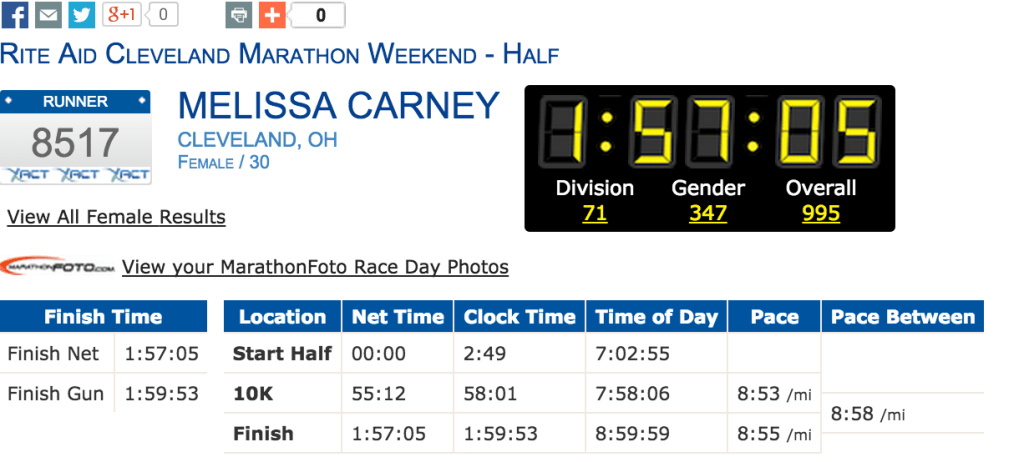Click the Time of Day column header
The width and height of the screenshot is (1024, 462).
[656, 317]
